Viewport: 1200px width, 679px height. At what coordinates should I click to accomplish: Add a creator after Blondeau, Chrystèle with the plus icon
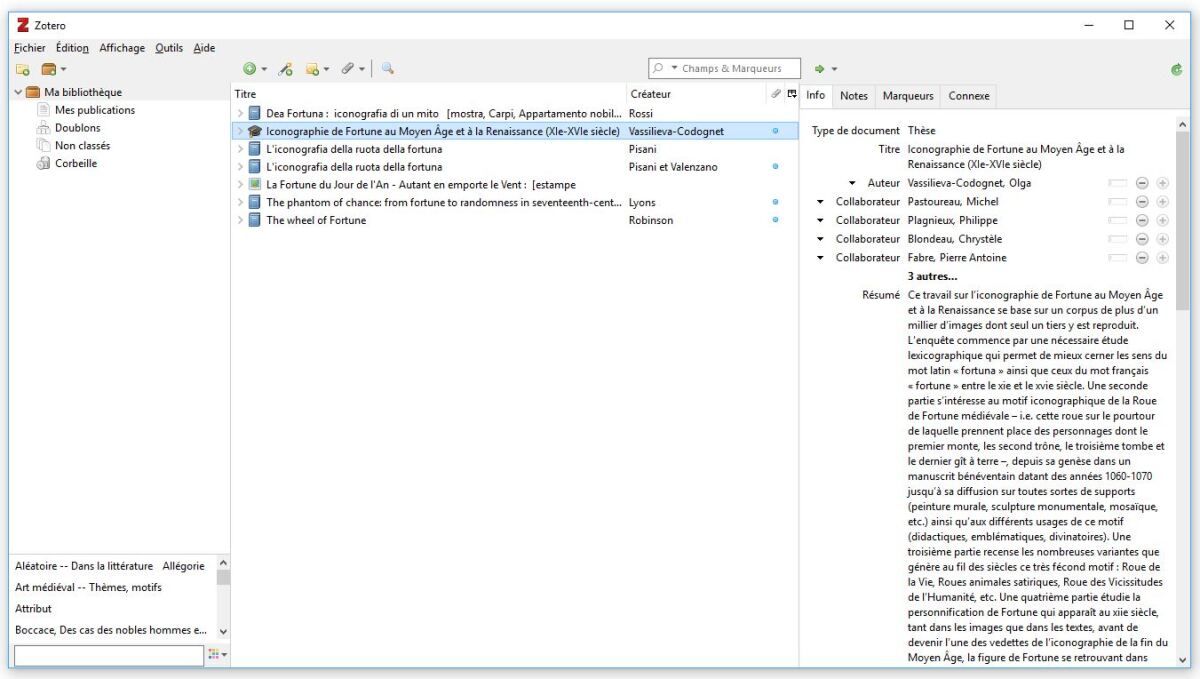tap(1162, 239)
